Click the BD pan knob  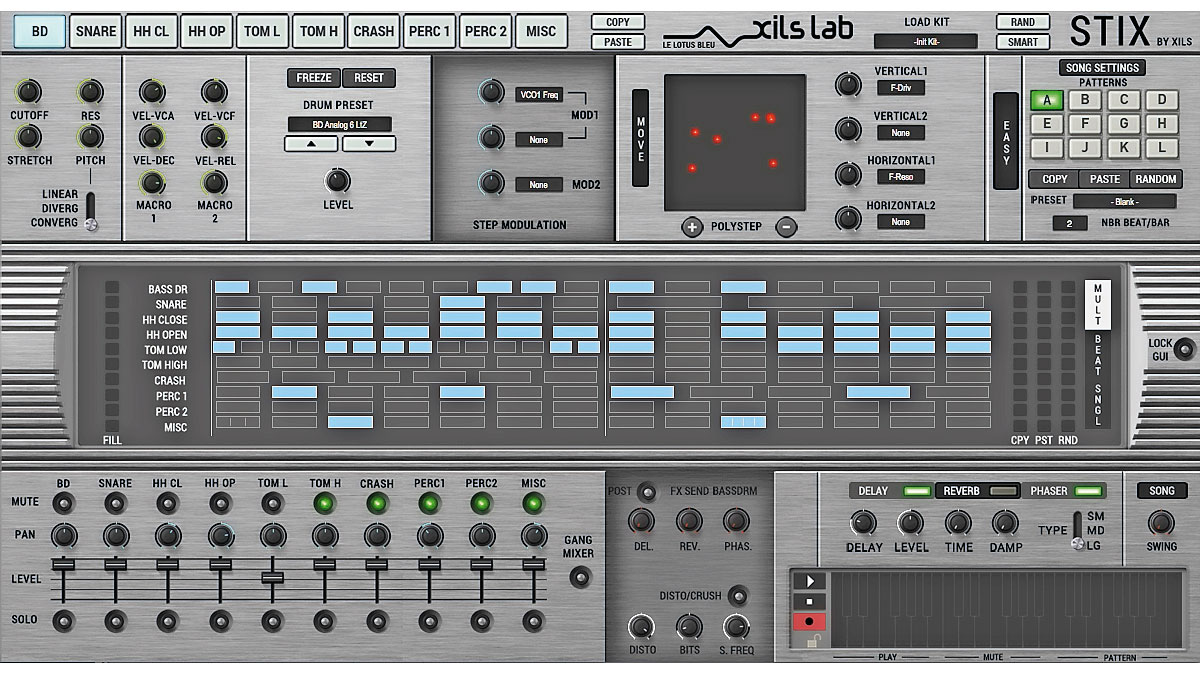click(x=64, y=536)
